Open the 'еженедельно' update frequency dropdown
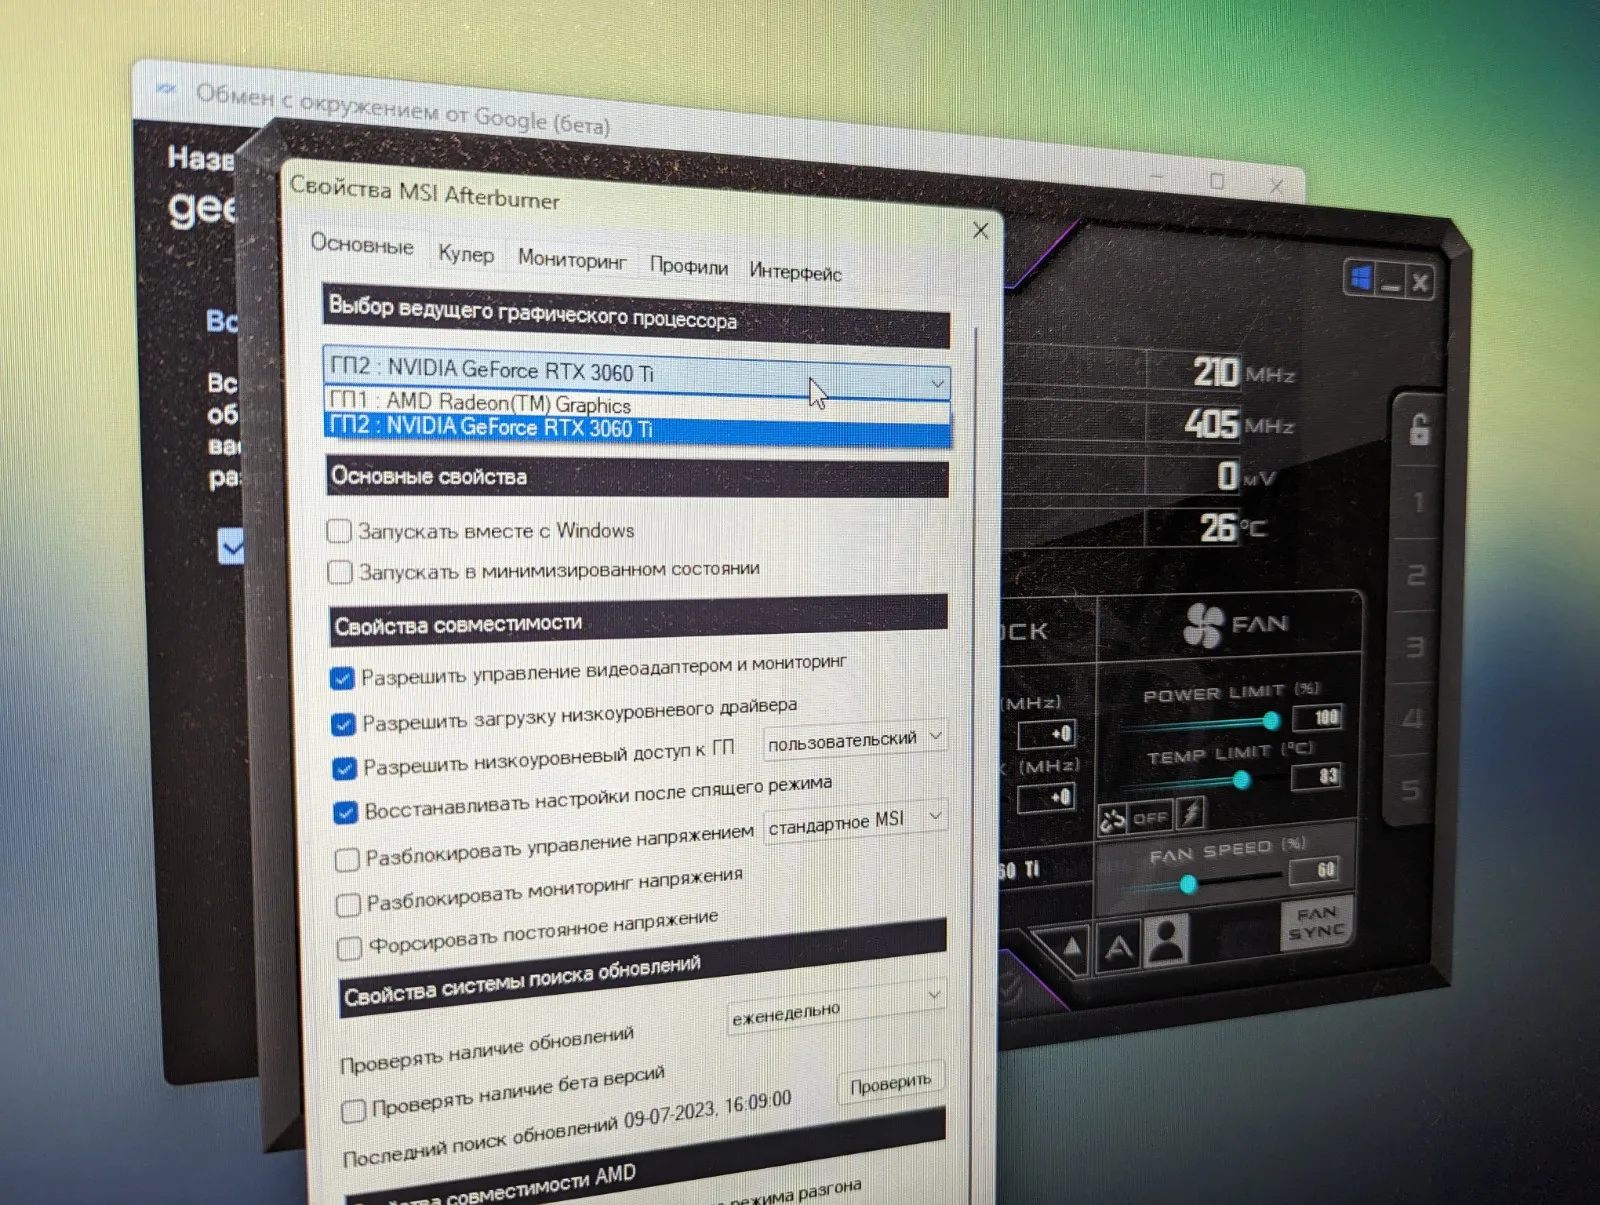1600x1205 pixels. [835, 1009]
